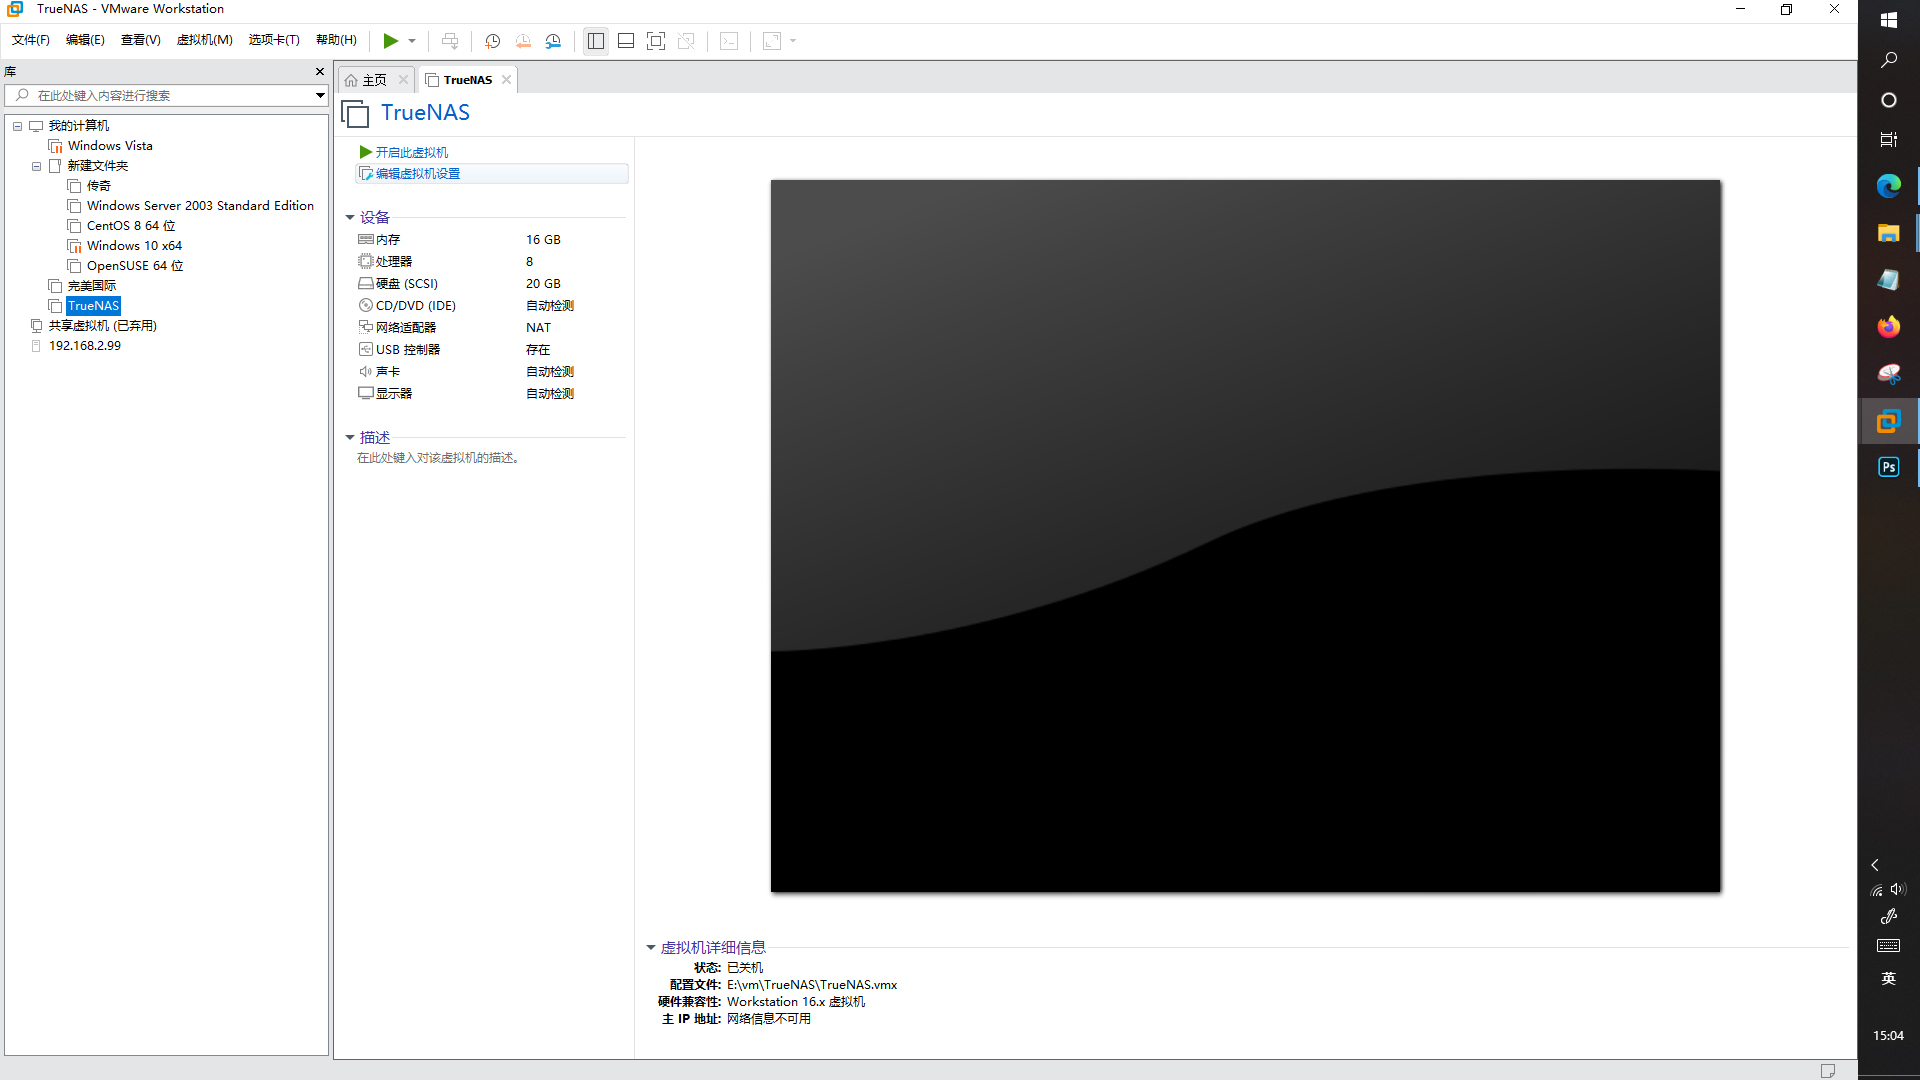Open Windows search icon on taskbar
The height and width of the screenshot is (1080, 1920).
tap(1889, 60)
